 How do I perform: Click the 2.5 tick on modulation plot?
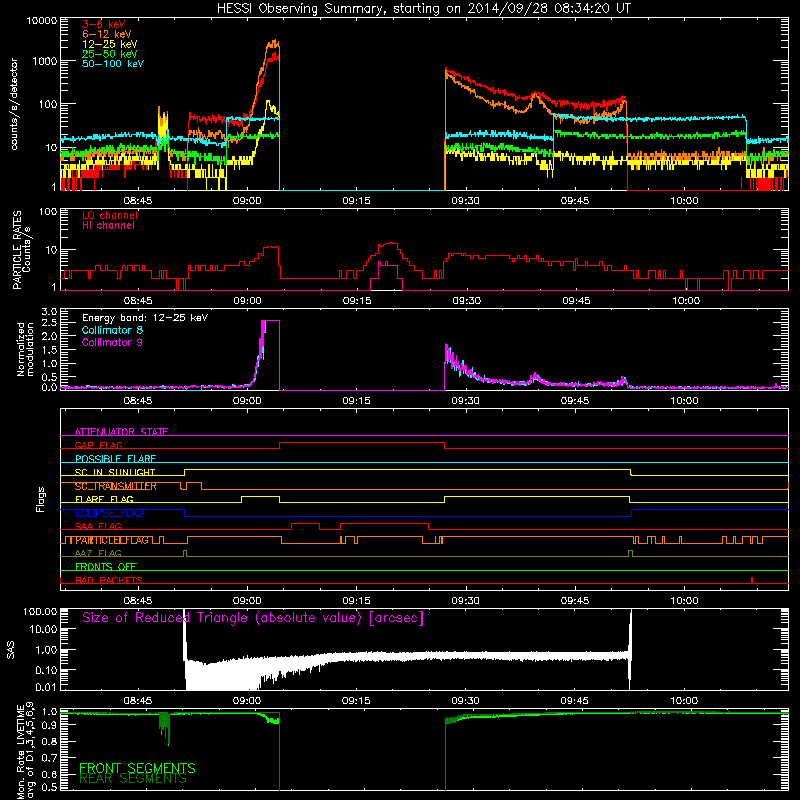tap(49, 323)
